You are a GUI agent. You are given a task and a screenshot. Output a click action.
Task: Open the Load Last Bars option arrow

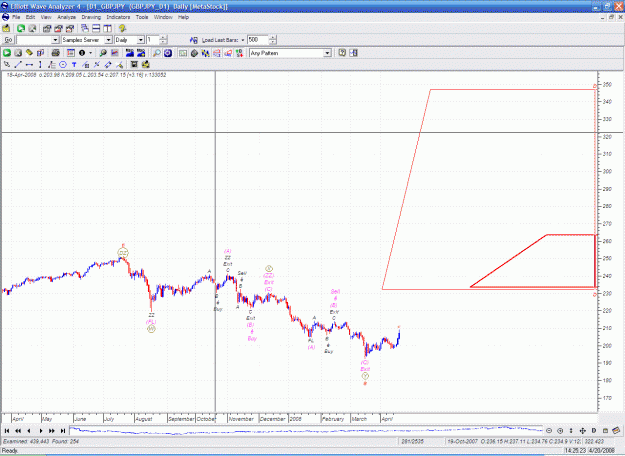[x=243, y=40]
